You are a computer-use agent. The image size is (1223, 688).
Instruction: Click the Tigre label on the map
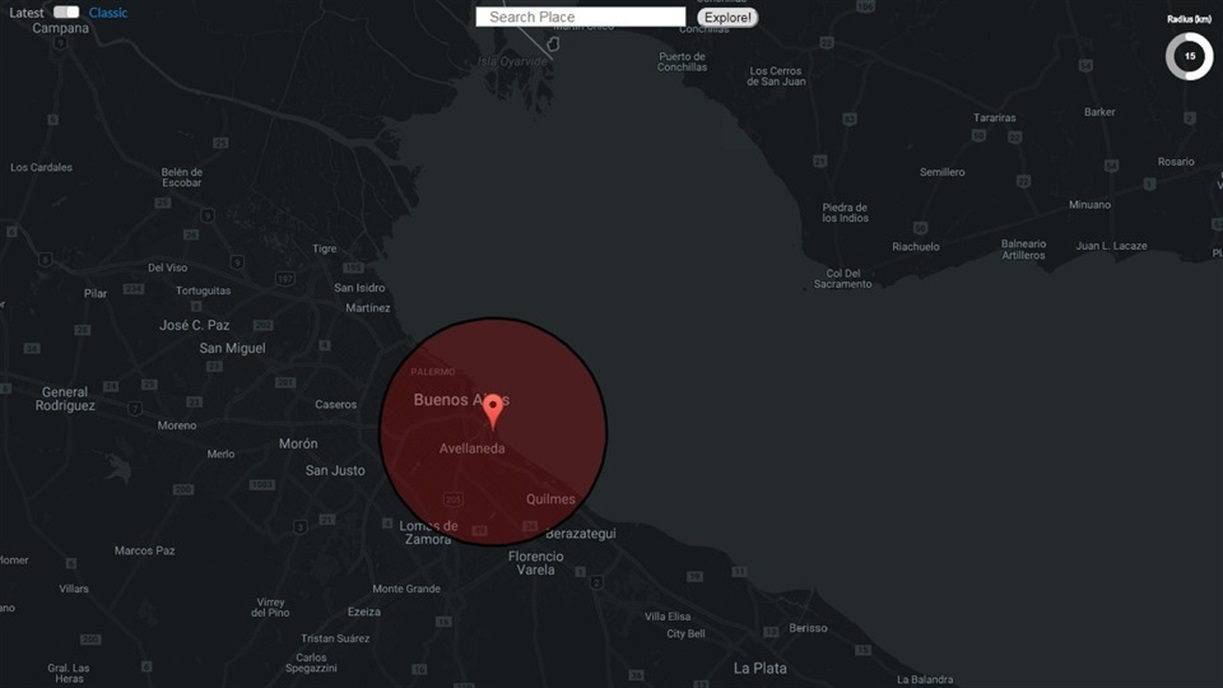click(x=324, y=249)
